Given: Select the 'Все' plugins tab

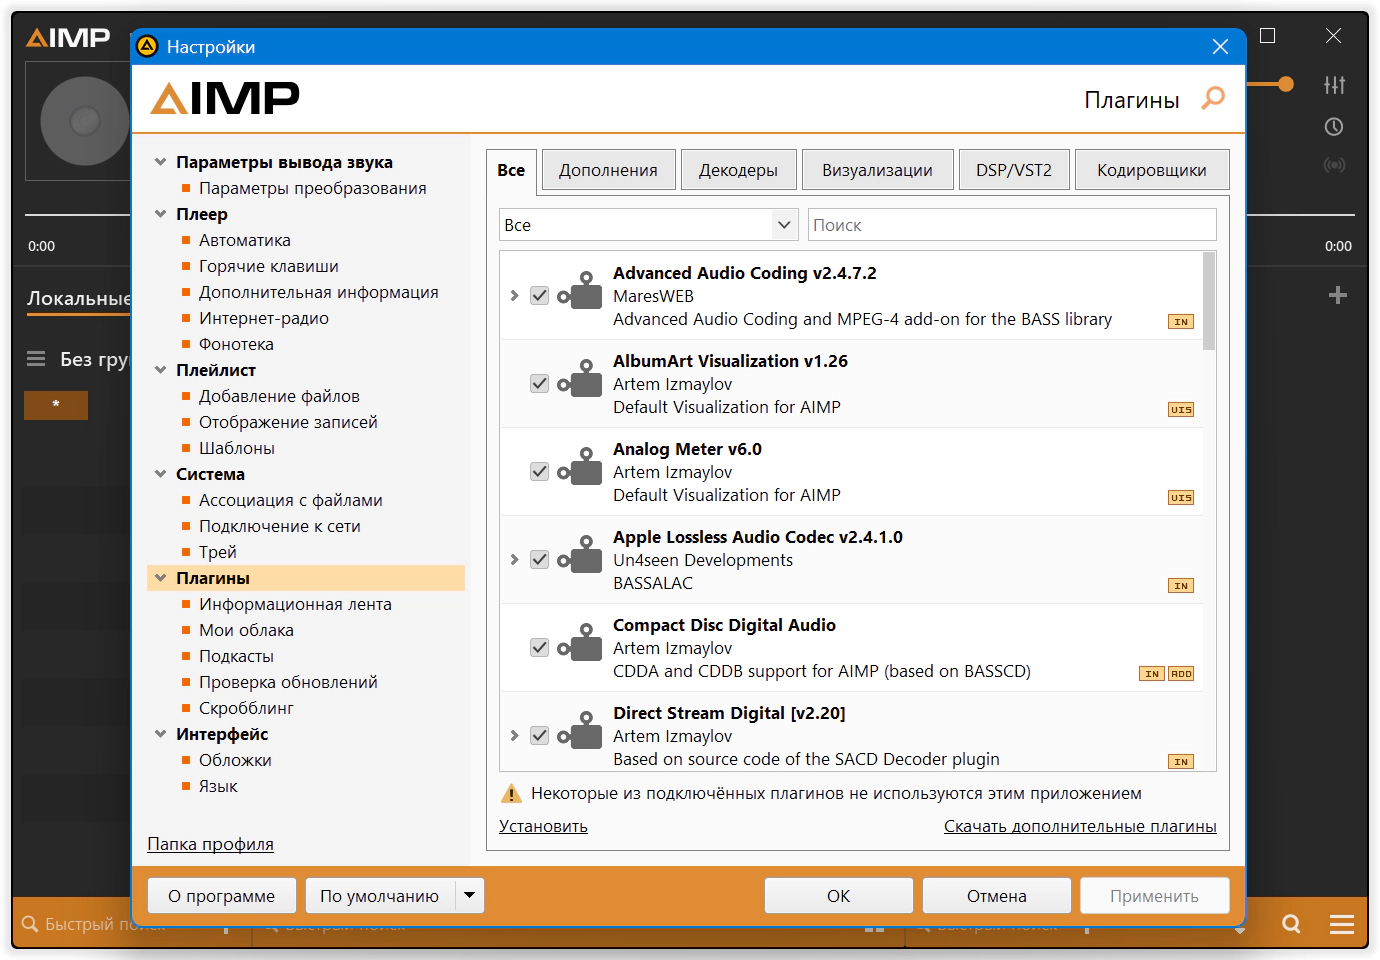Looking at the screenshot, I should tap(511, 170).
